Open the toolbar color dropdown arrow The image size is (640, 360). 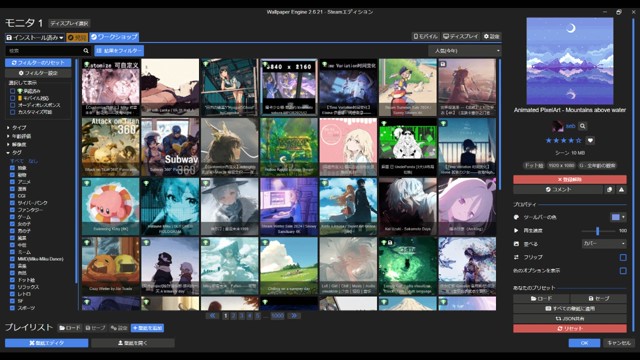pyautogui.click(x=623, y=217)
